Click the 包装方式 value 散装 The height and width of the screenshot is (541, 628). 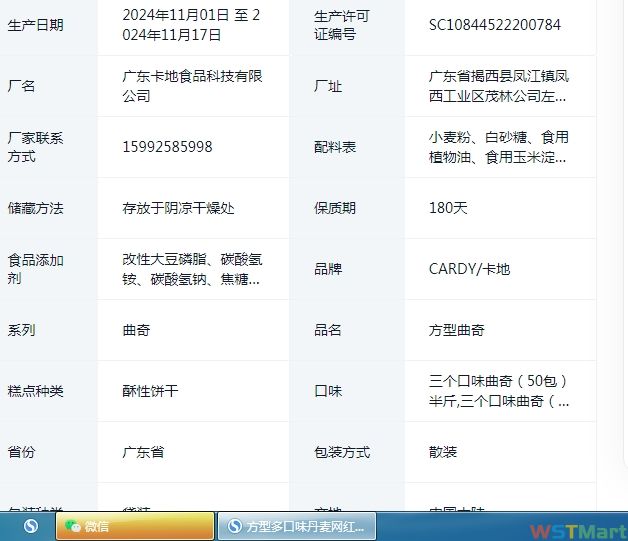tap(443, 452)
